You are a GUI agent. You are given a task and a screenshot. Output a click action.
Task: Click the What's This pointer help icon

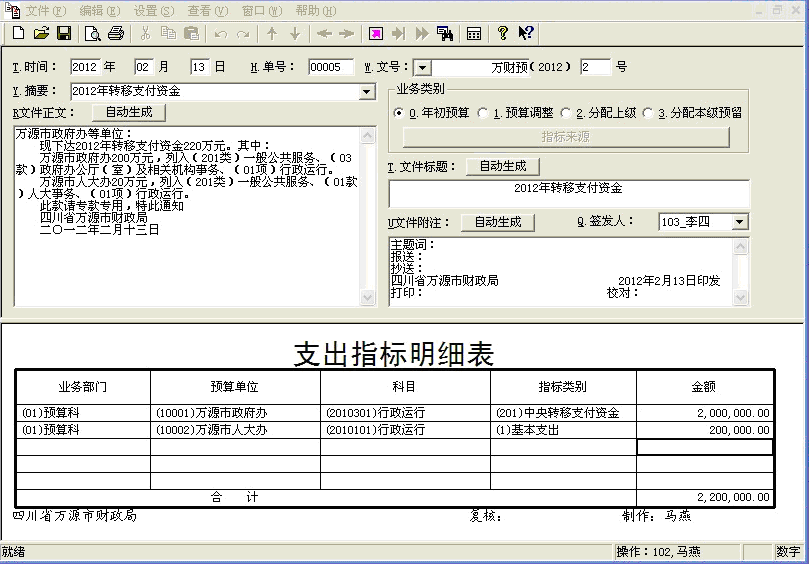[x=526, y=33]
